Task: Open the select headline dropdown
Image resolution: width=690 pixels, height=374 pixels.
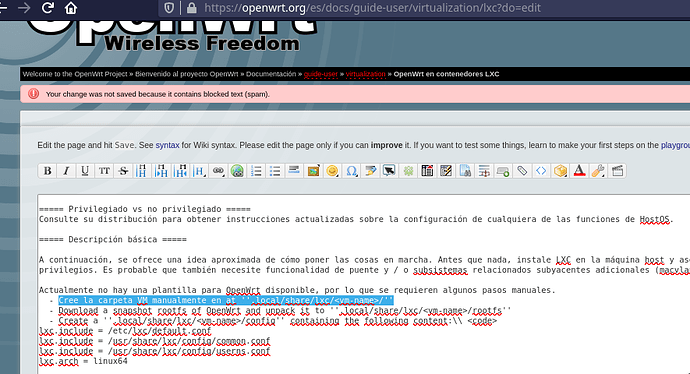Action: [x=199, y=171]
